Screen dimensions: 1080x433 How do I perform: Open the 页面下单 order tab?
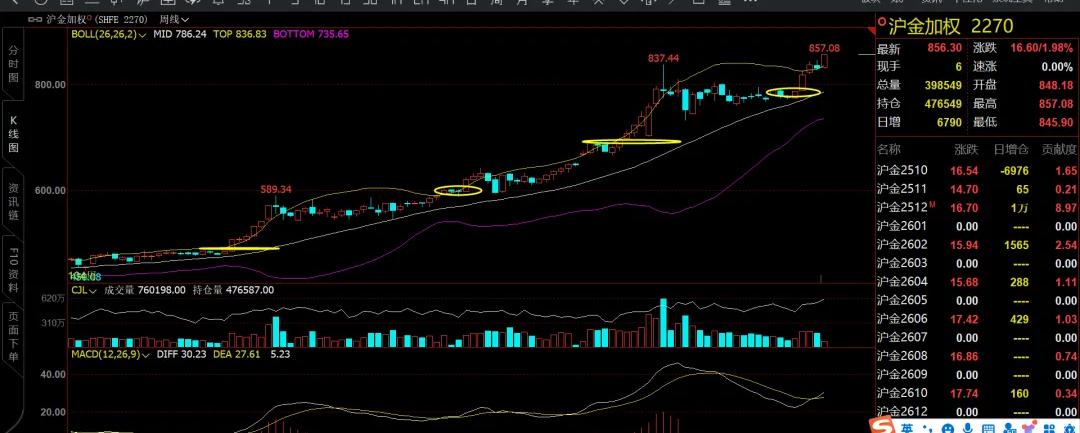(x=13, y=337)
